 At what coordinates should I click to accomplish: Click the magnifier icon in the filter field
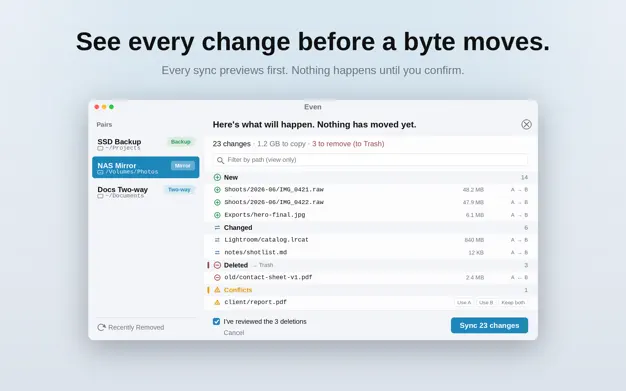(220, 160)
